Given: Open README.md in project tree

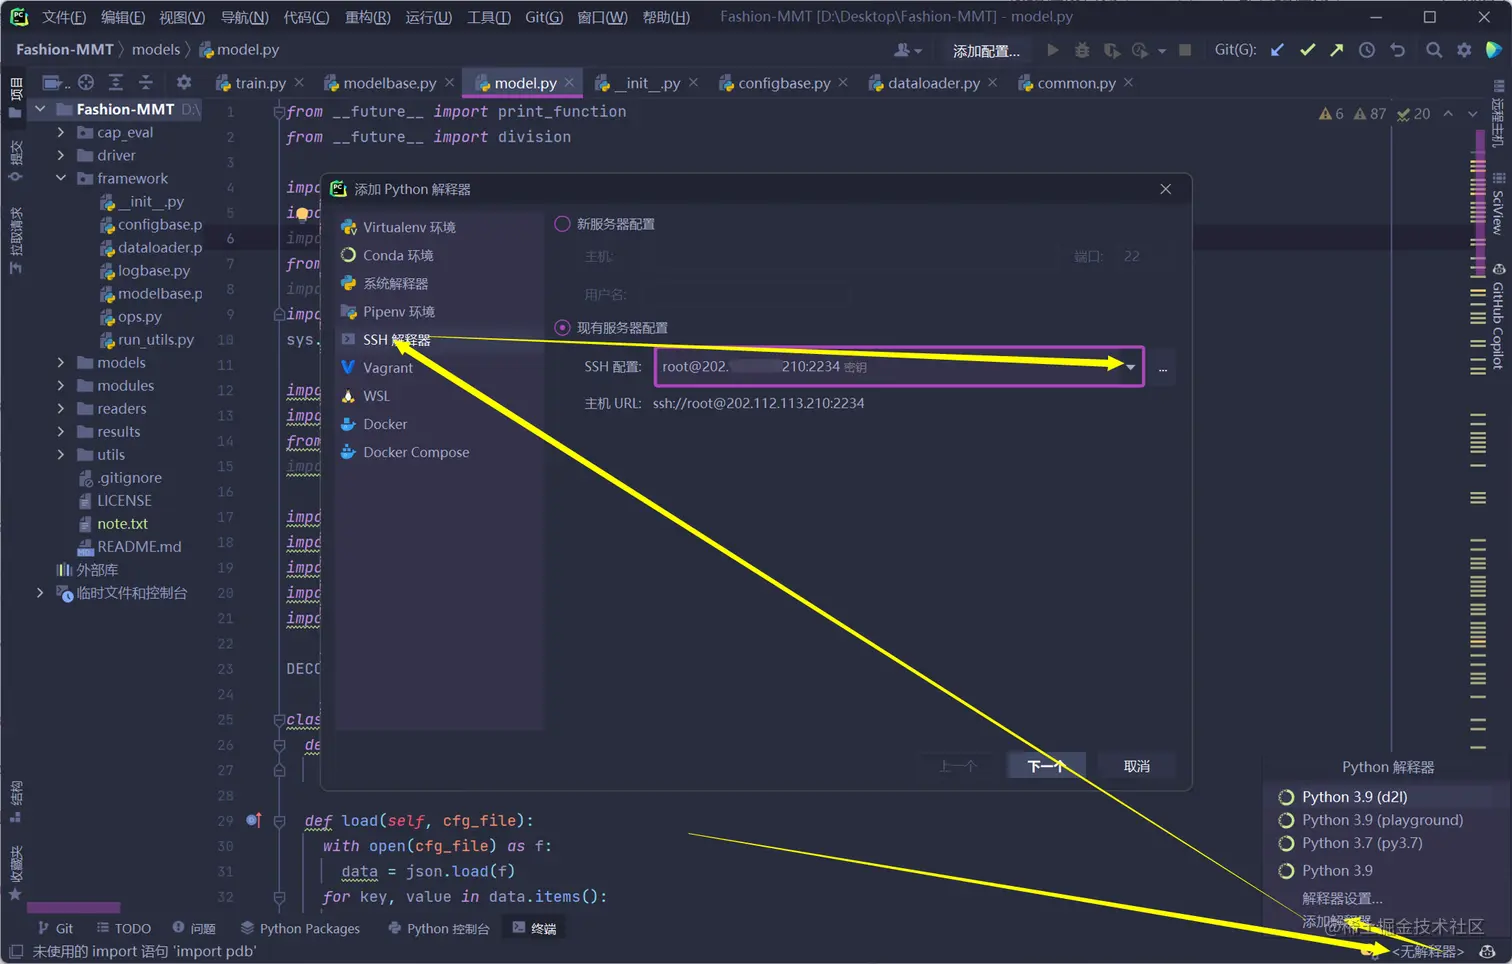Looking at the screenshot, I should pyautogui.click(x=139, y=546).
